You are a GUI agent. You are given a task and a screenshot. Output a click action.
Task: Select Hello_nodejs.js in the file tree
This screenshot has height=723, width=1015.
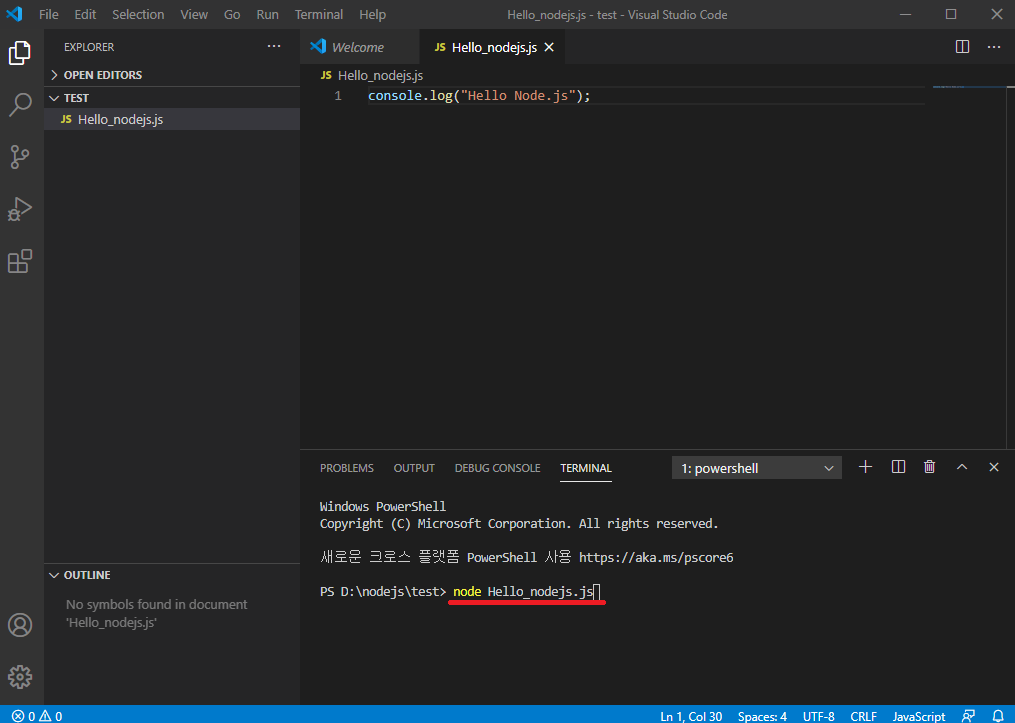coord(172,120)
